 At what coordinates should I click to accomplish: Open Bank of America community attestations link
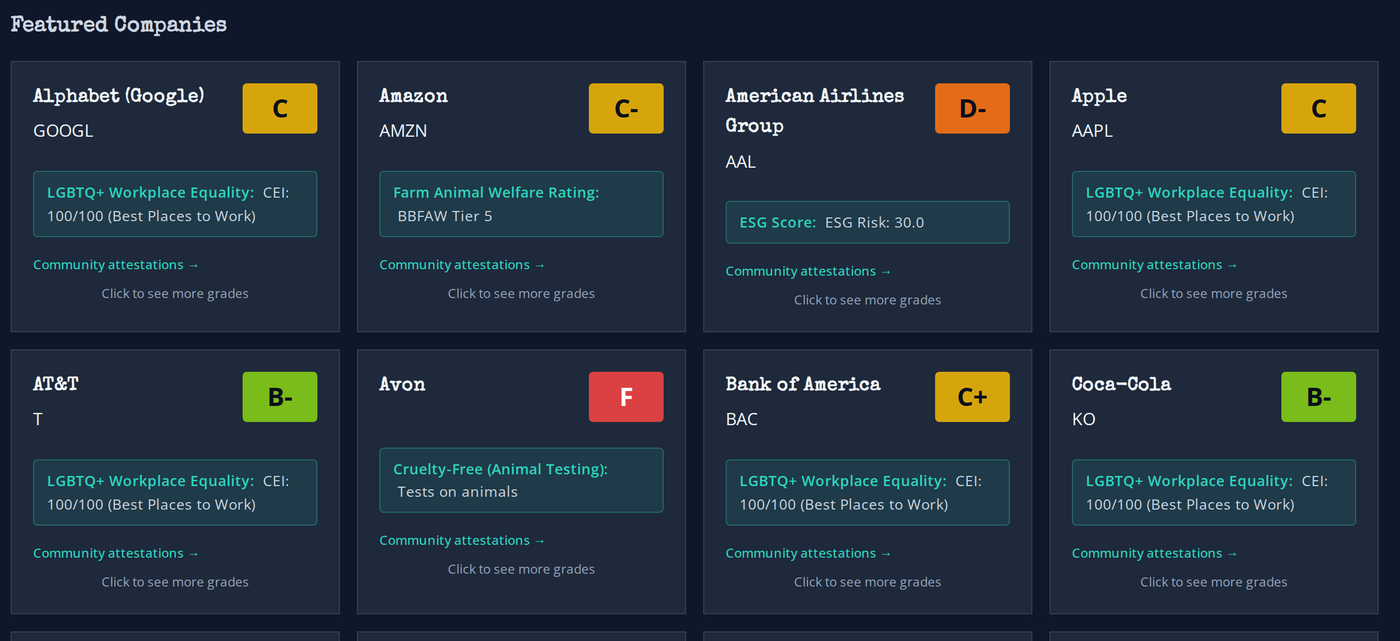point(808,553)
